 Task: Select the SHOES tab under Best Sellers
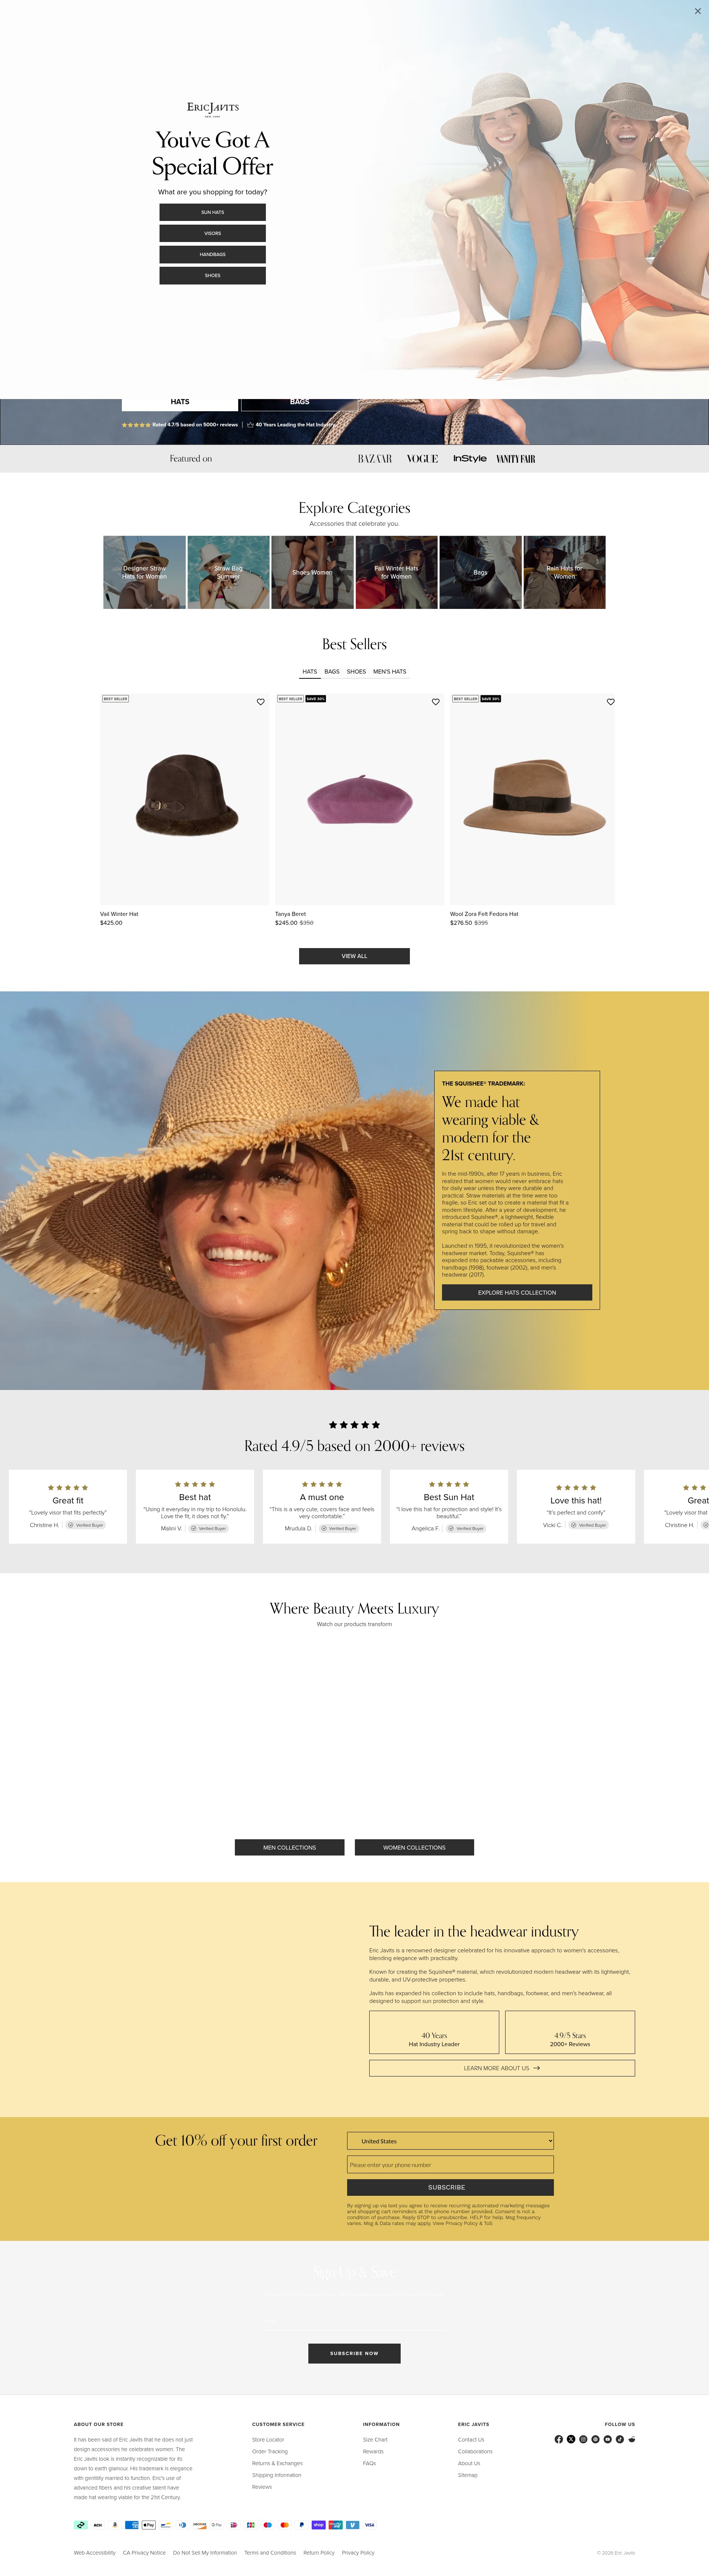coord(356,672)
